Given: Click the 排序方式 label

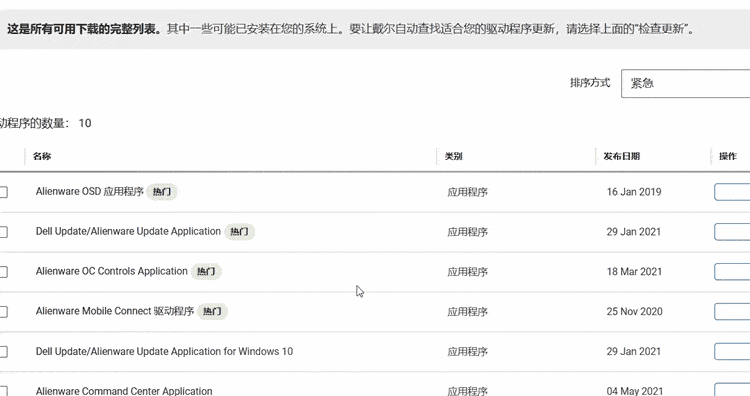Looking at the screenshot, I should pos(590,83).
